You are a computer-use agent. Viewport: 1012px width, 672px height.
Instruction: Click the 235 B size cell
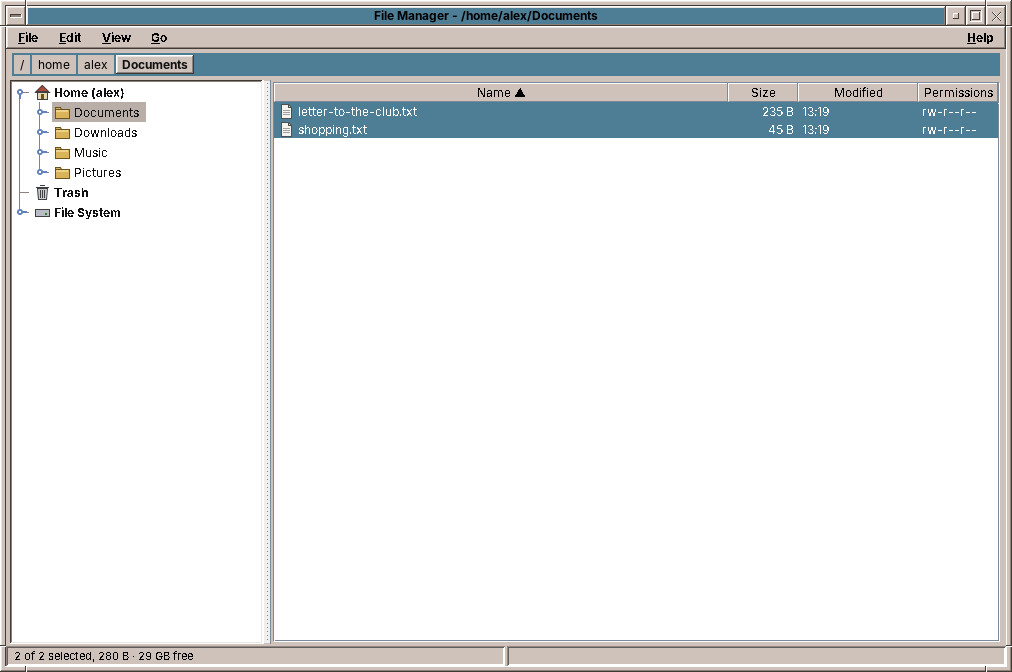(x=778, y=112)
